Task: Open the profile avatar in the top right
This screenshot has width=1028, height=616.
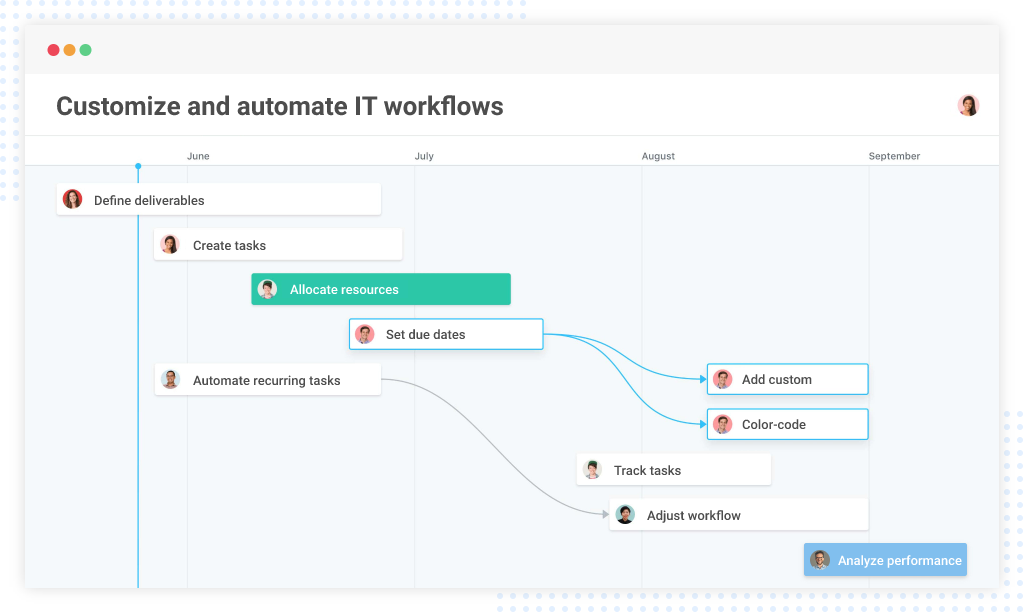Action: click(x=967, y=104)
